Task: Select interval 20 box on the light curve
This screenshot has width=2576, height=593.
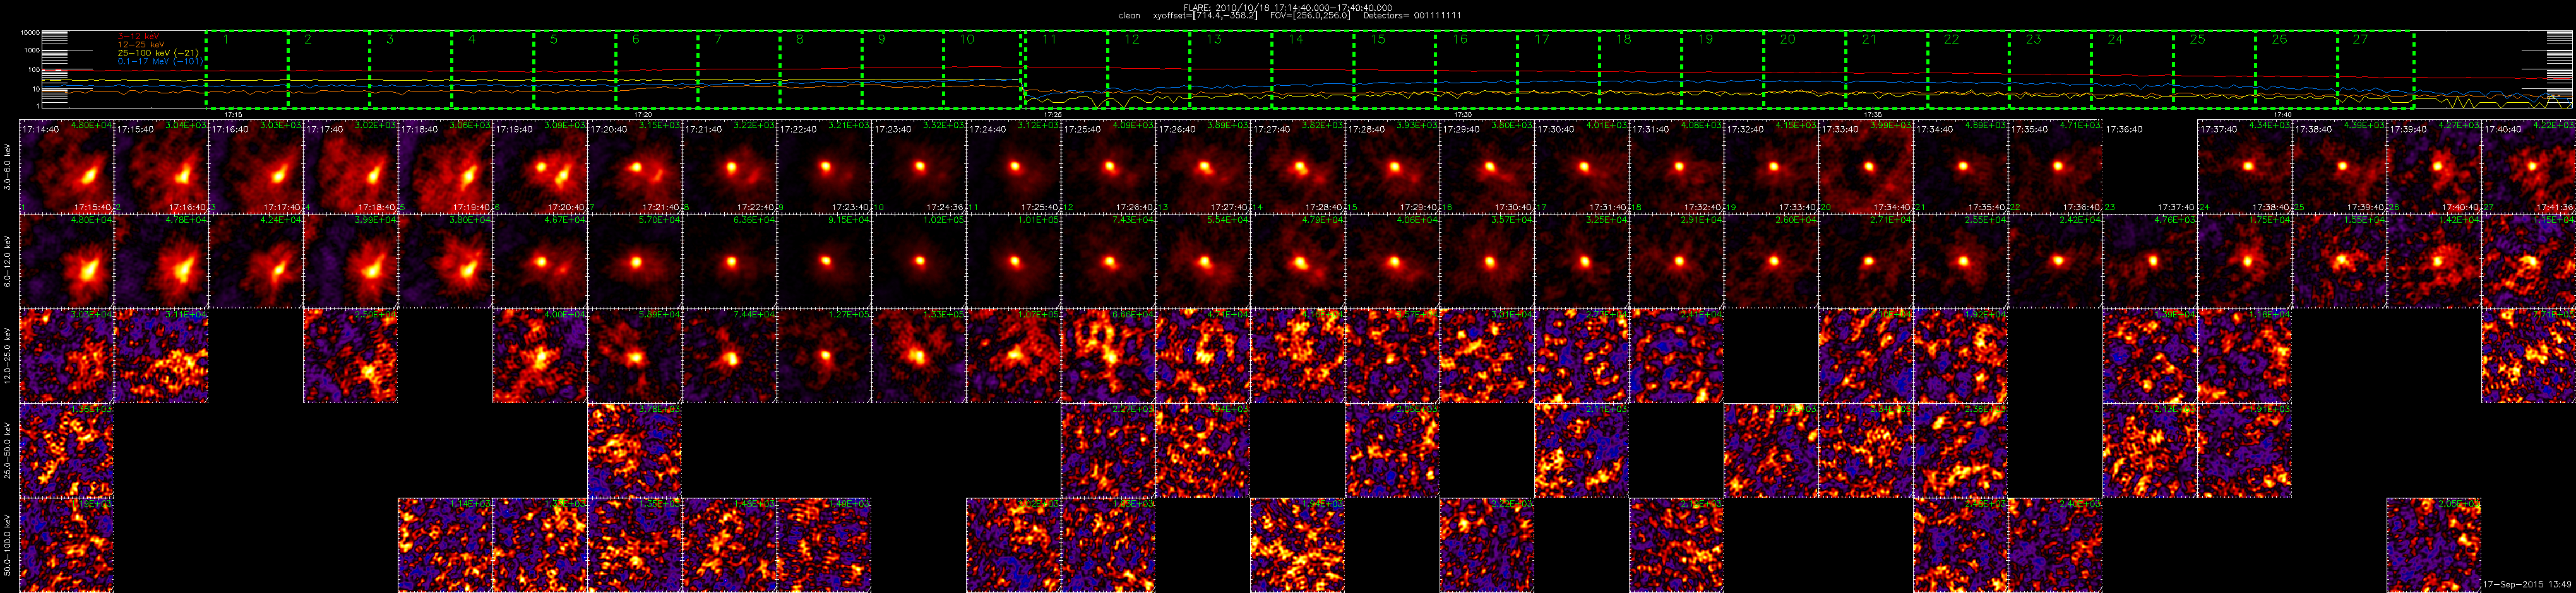Action: (x=1805, y=69)
